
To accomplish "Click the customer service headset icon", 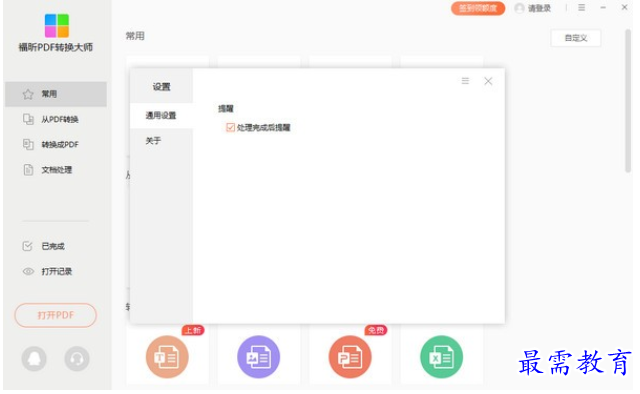I will 77,358.
